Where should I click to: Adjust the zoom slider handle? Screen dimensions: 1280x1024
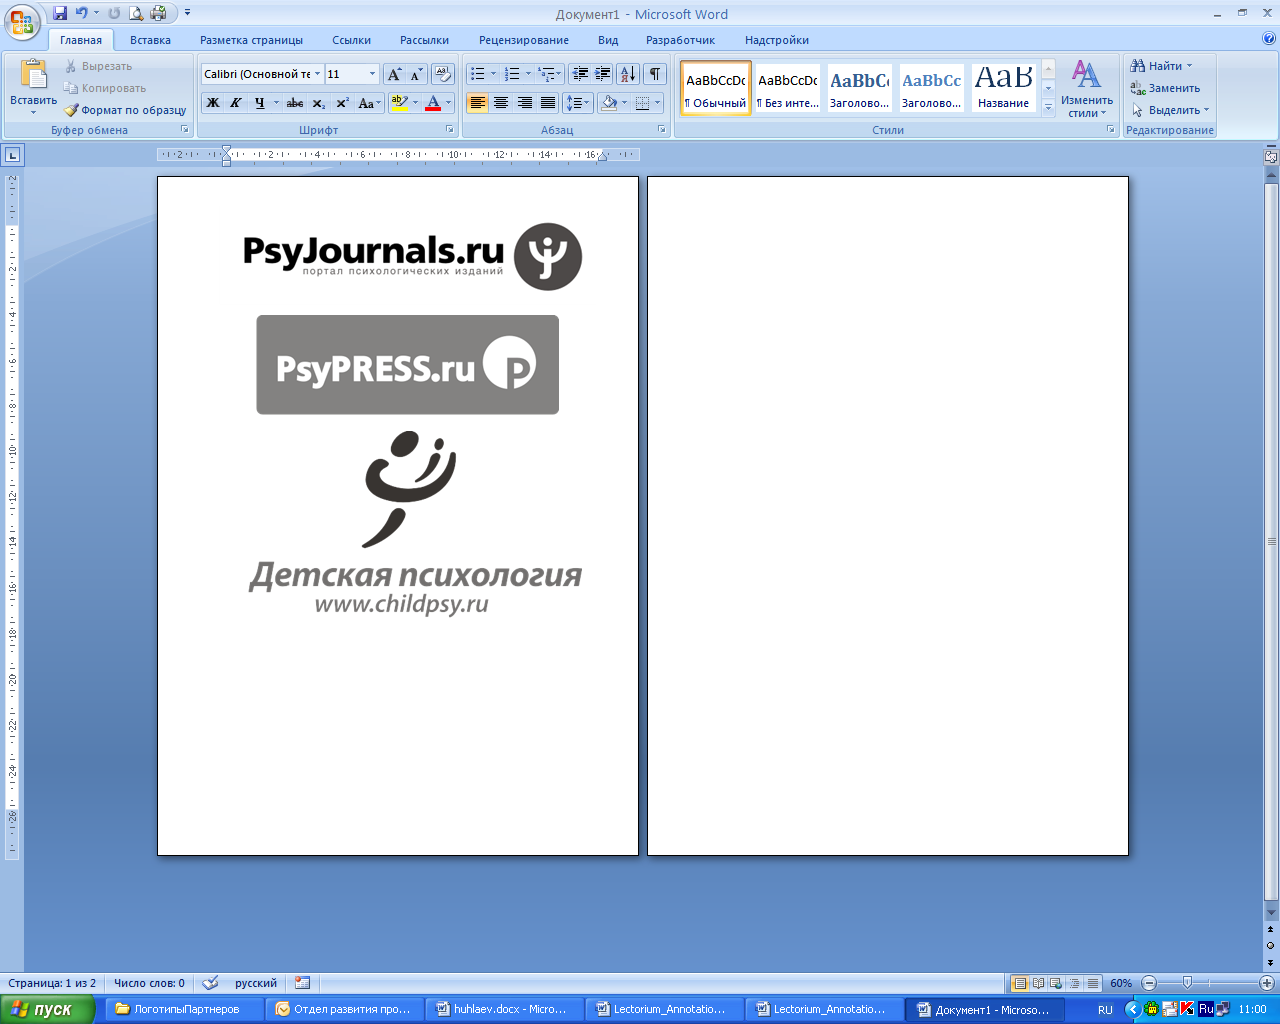pos(1187,983)
